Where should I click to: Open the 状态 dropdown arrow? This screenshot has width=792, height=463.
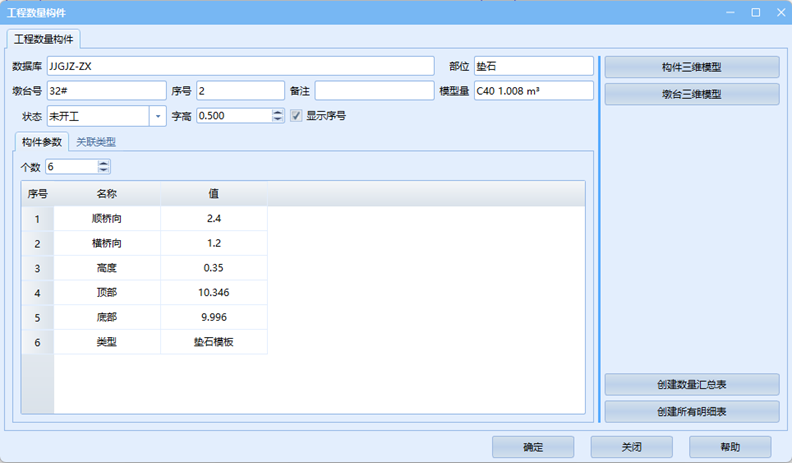pos(158,115)
